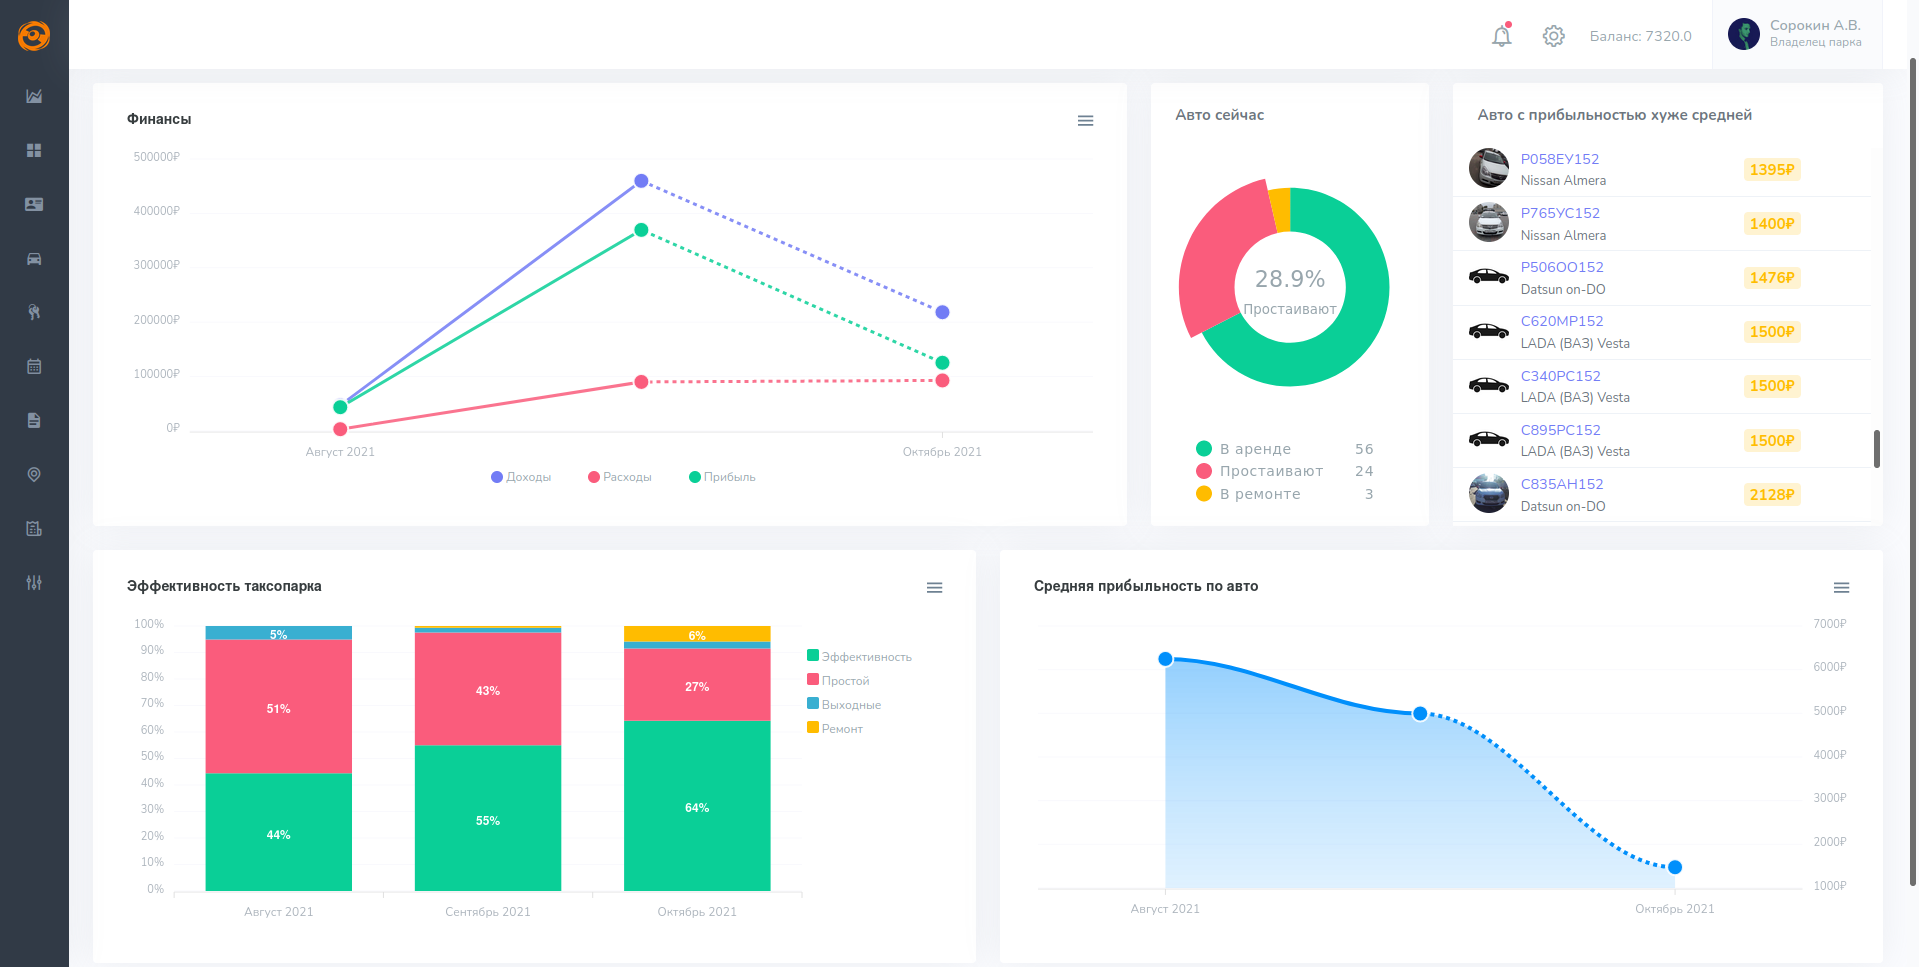Toggle В ремонте legend item in donut chart
Screen dimensions: 1919x967
point(1284,494)
